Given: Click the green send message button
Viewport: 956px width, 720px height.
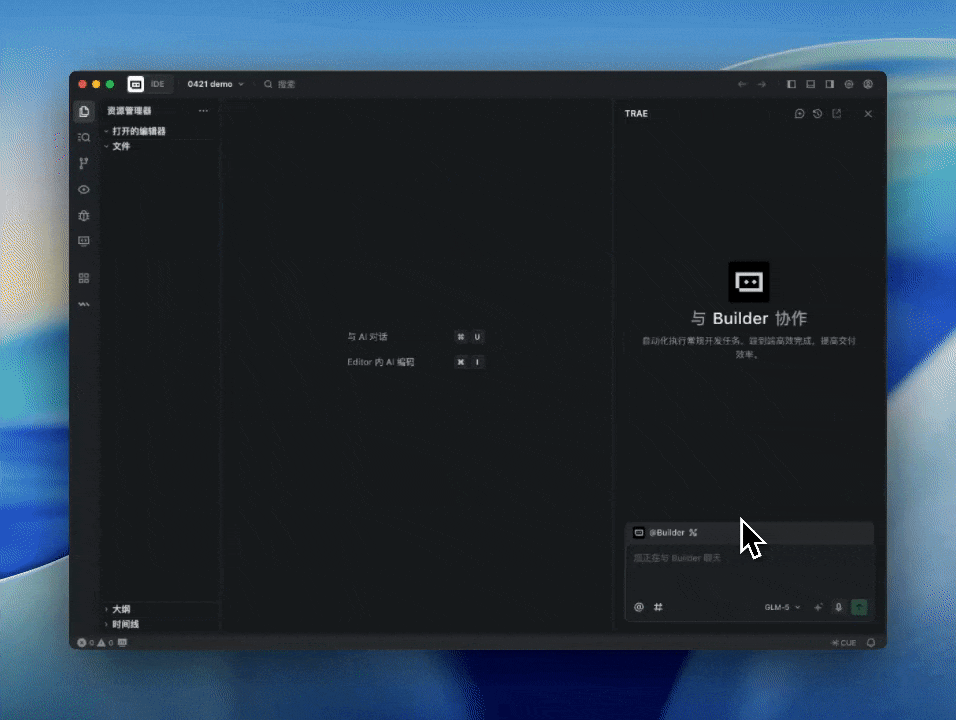Looking at the screenshot, I should pyautogui.click(x=859, y=607).
